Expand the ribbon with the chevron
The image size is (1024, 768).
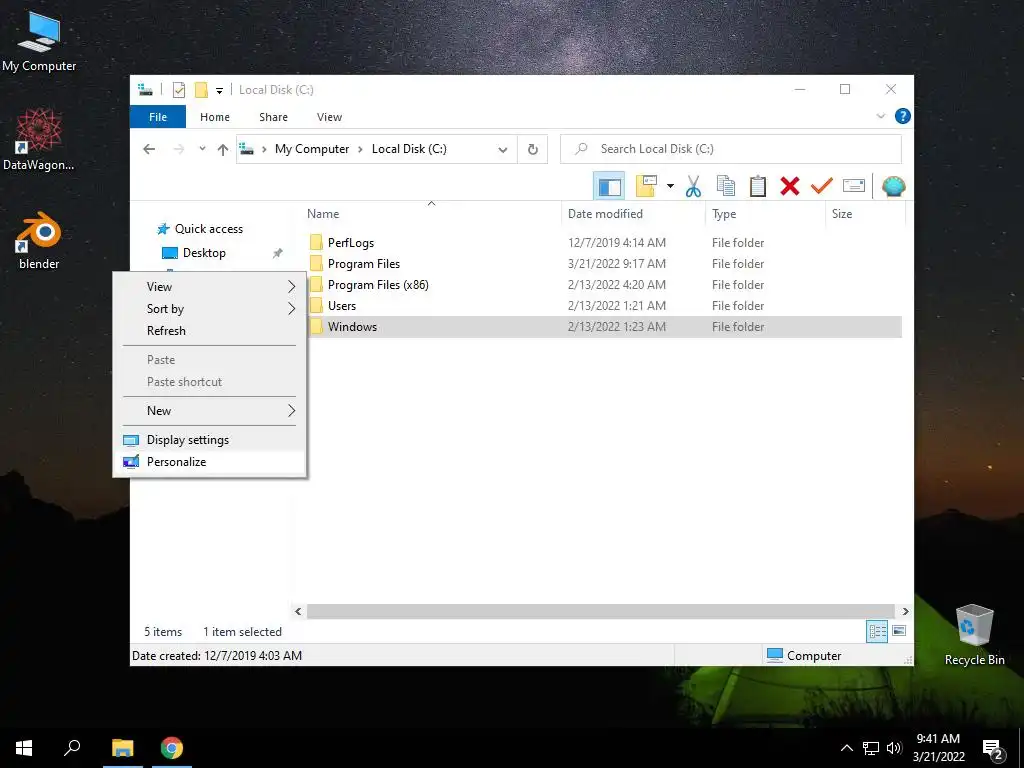[x=880, y=116]
